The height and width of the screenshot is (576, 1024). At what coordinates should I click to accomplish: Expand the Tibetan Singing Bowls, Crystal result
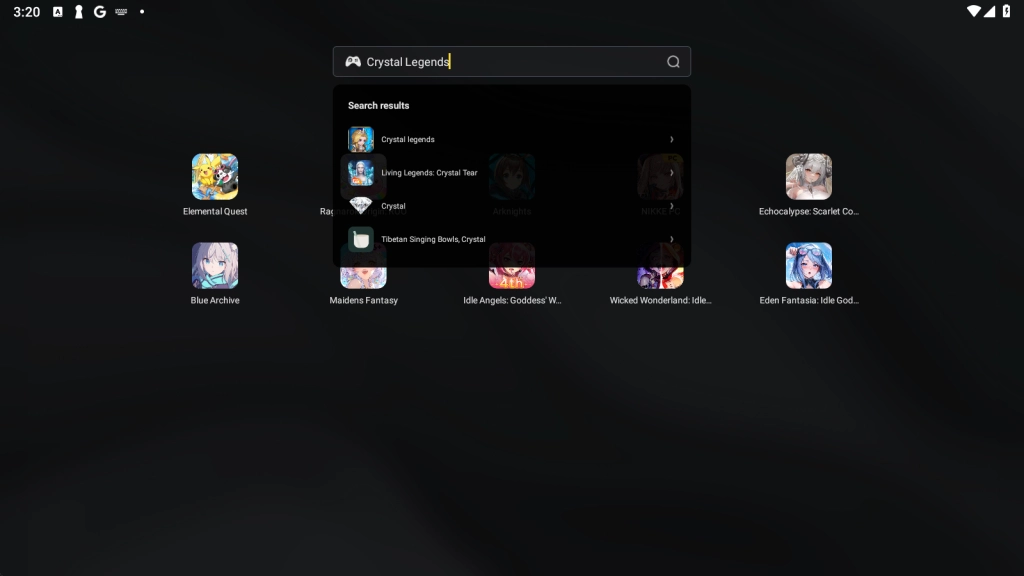pyautogui.click(x=671, y=239)
